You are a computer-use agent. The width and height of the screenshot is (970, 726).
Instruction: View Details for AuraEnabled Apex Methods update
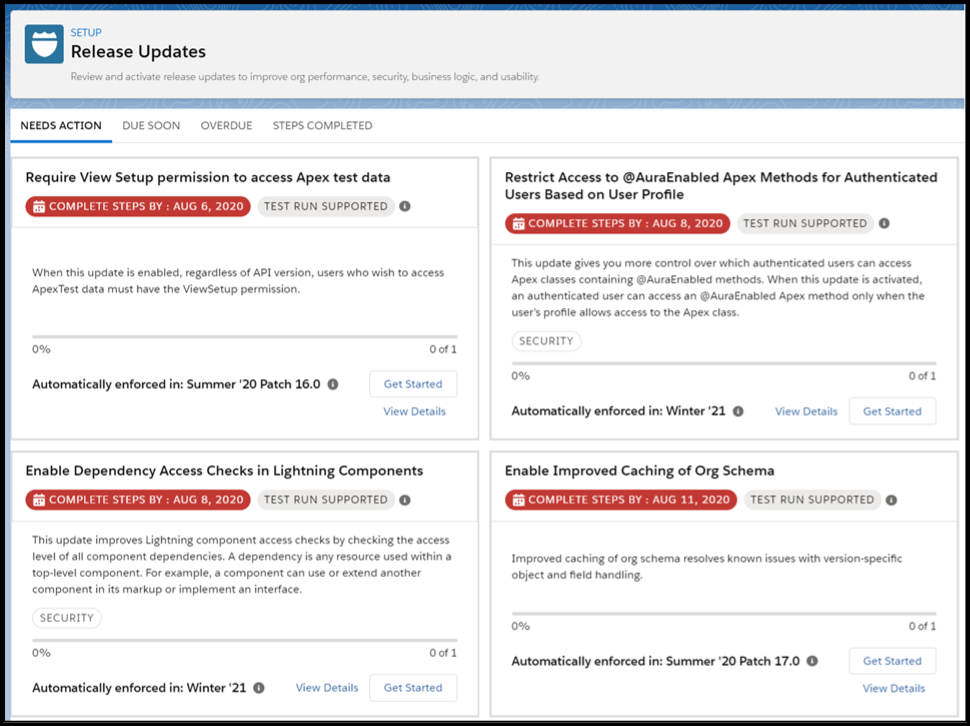click(x=806, y=411)
